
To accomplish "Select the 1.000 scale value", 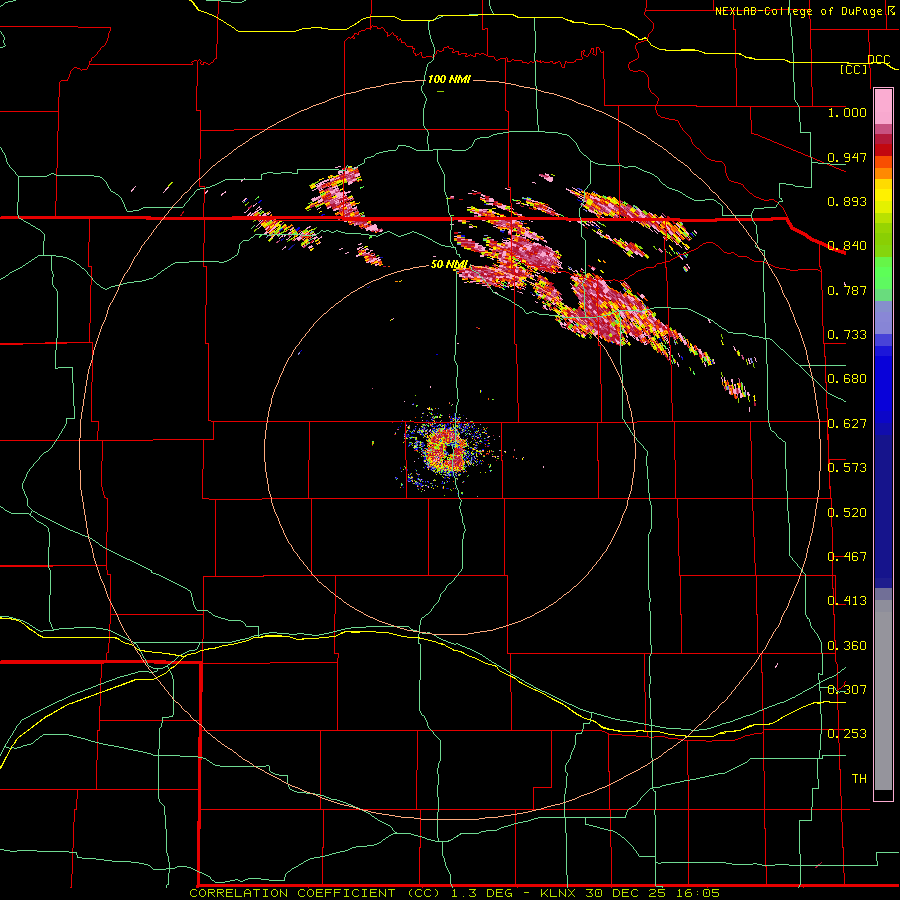I will (x=847, y=112).
